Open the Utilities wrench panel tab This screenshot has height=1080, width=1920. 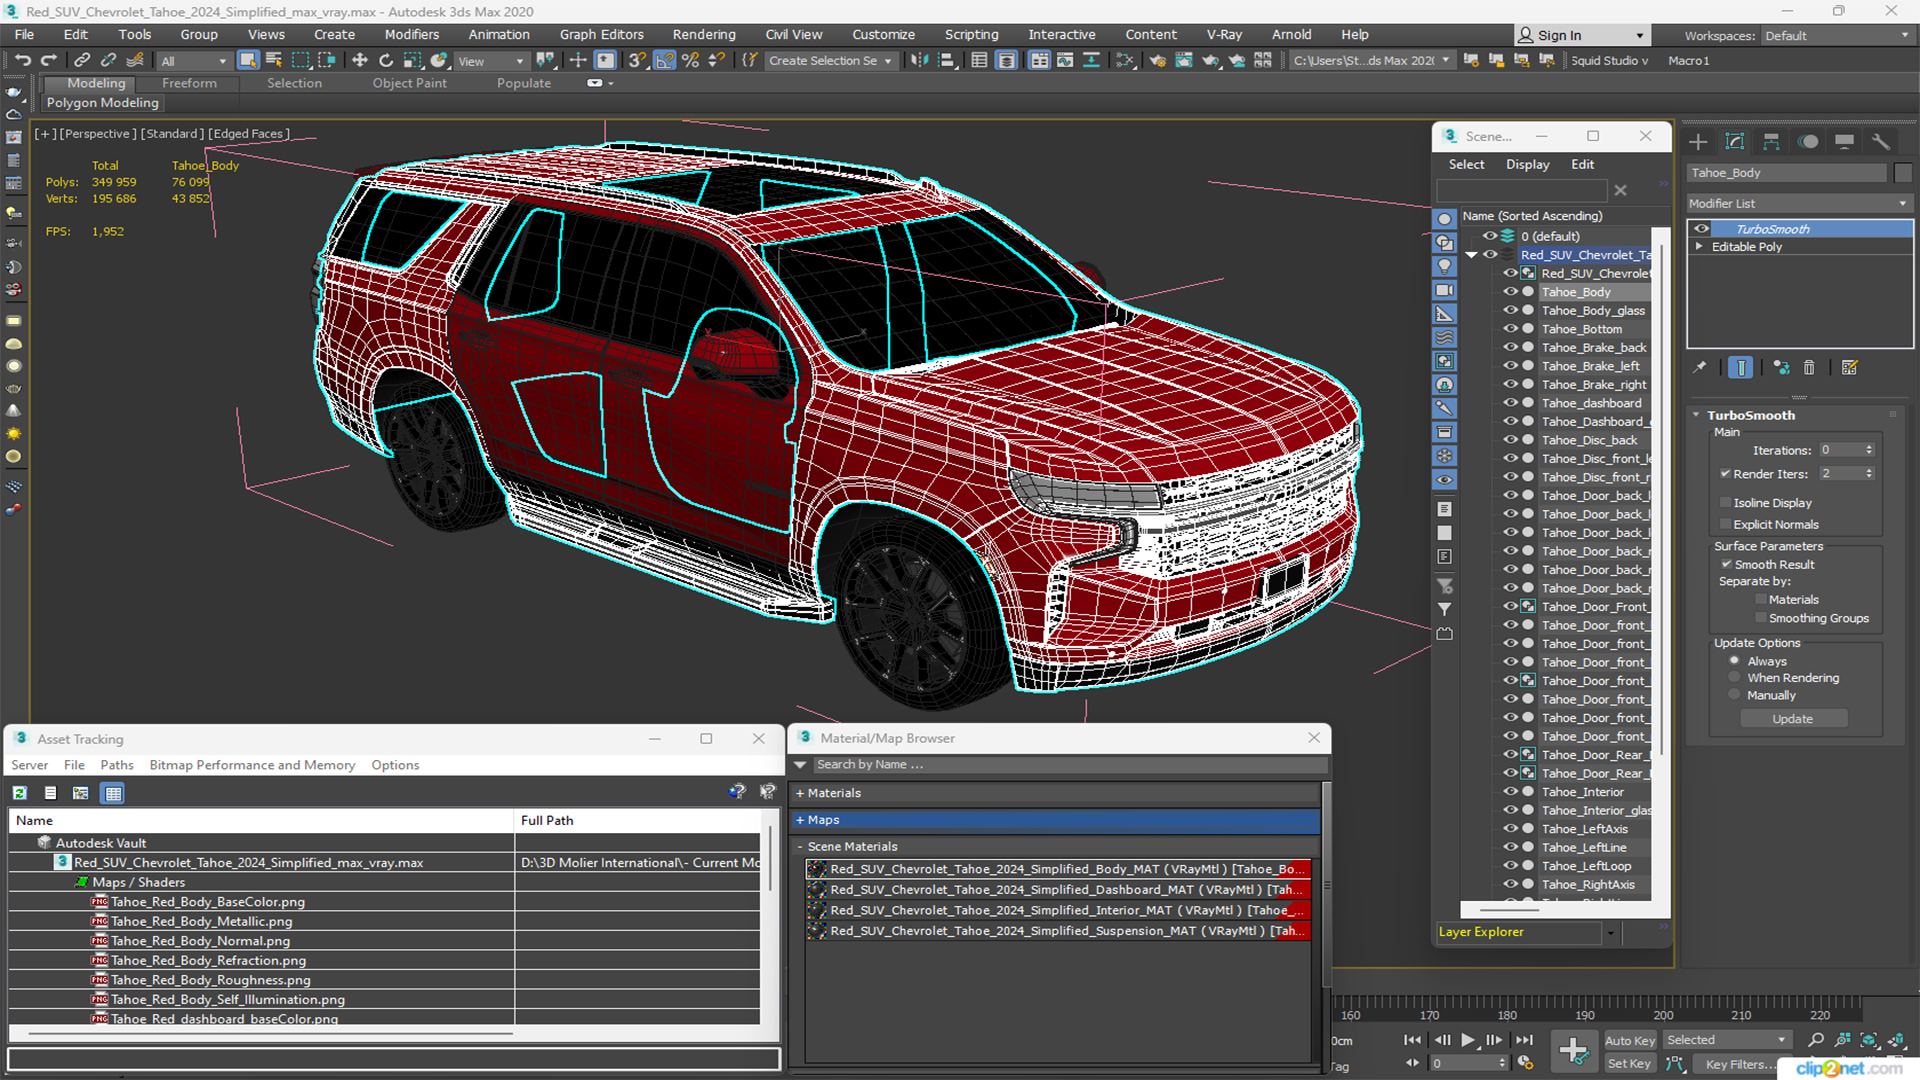click(x=1881, y=142)
